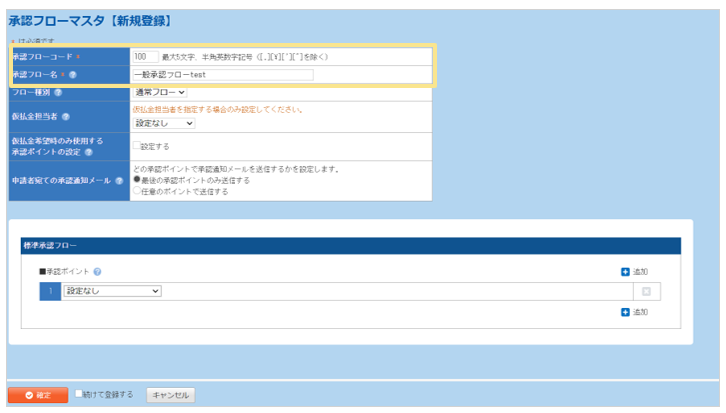Click upper 追加 plus icon above approval row
The image size is (726, 413).
(x=625, y=272)
